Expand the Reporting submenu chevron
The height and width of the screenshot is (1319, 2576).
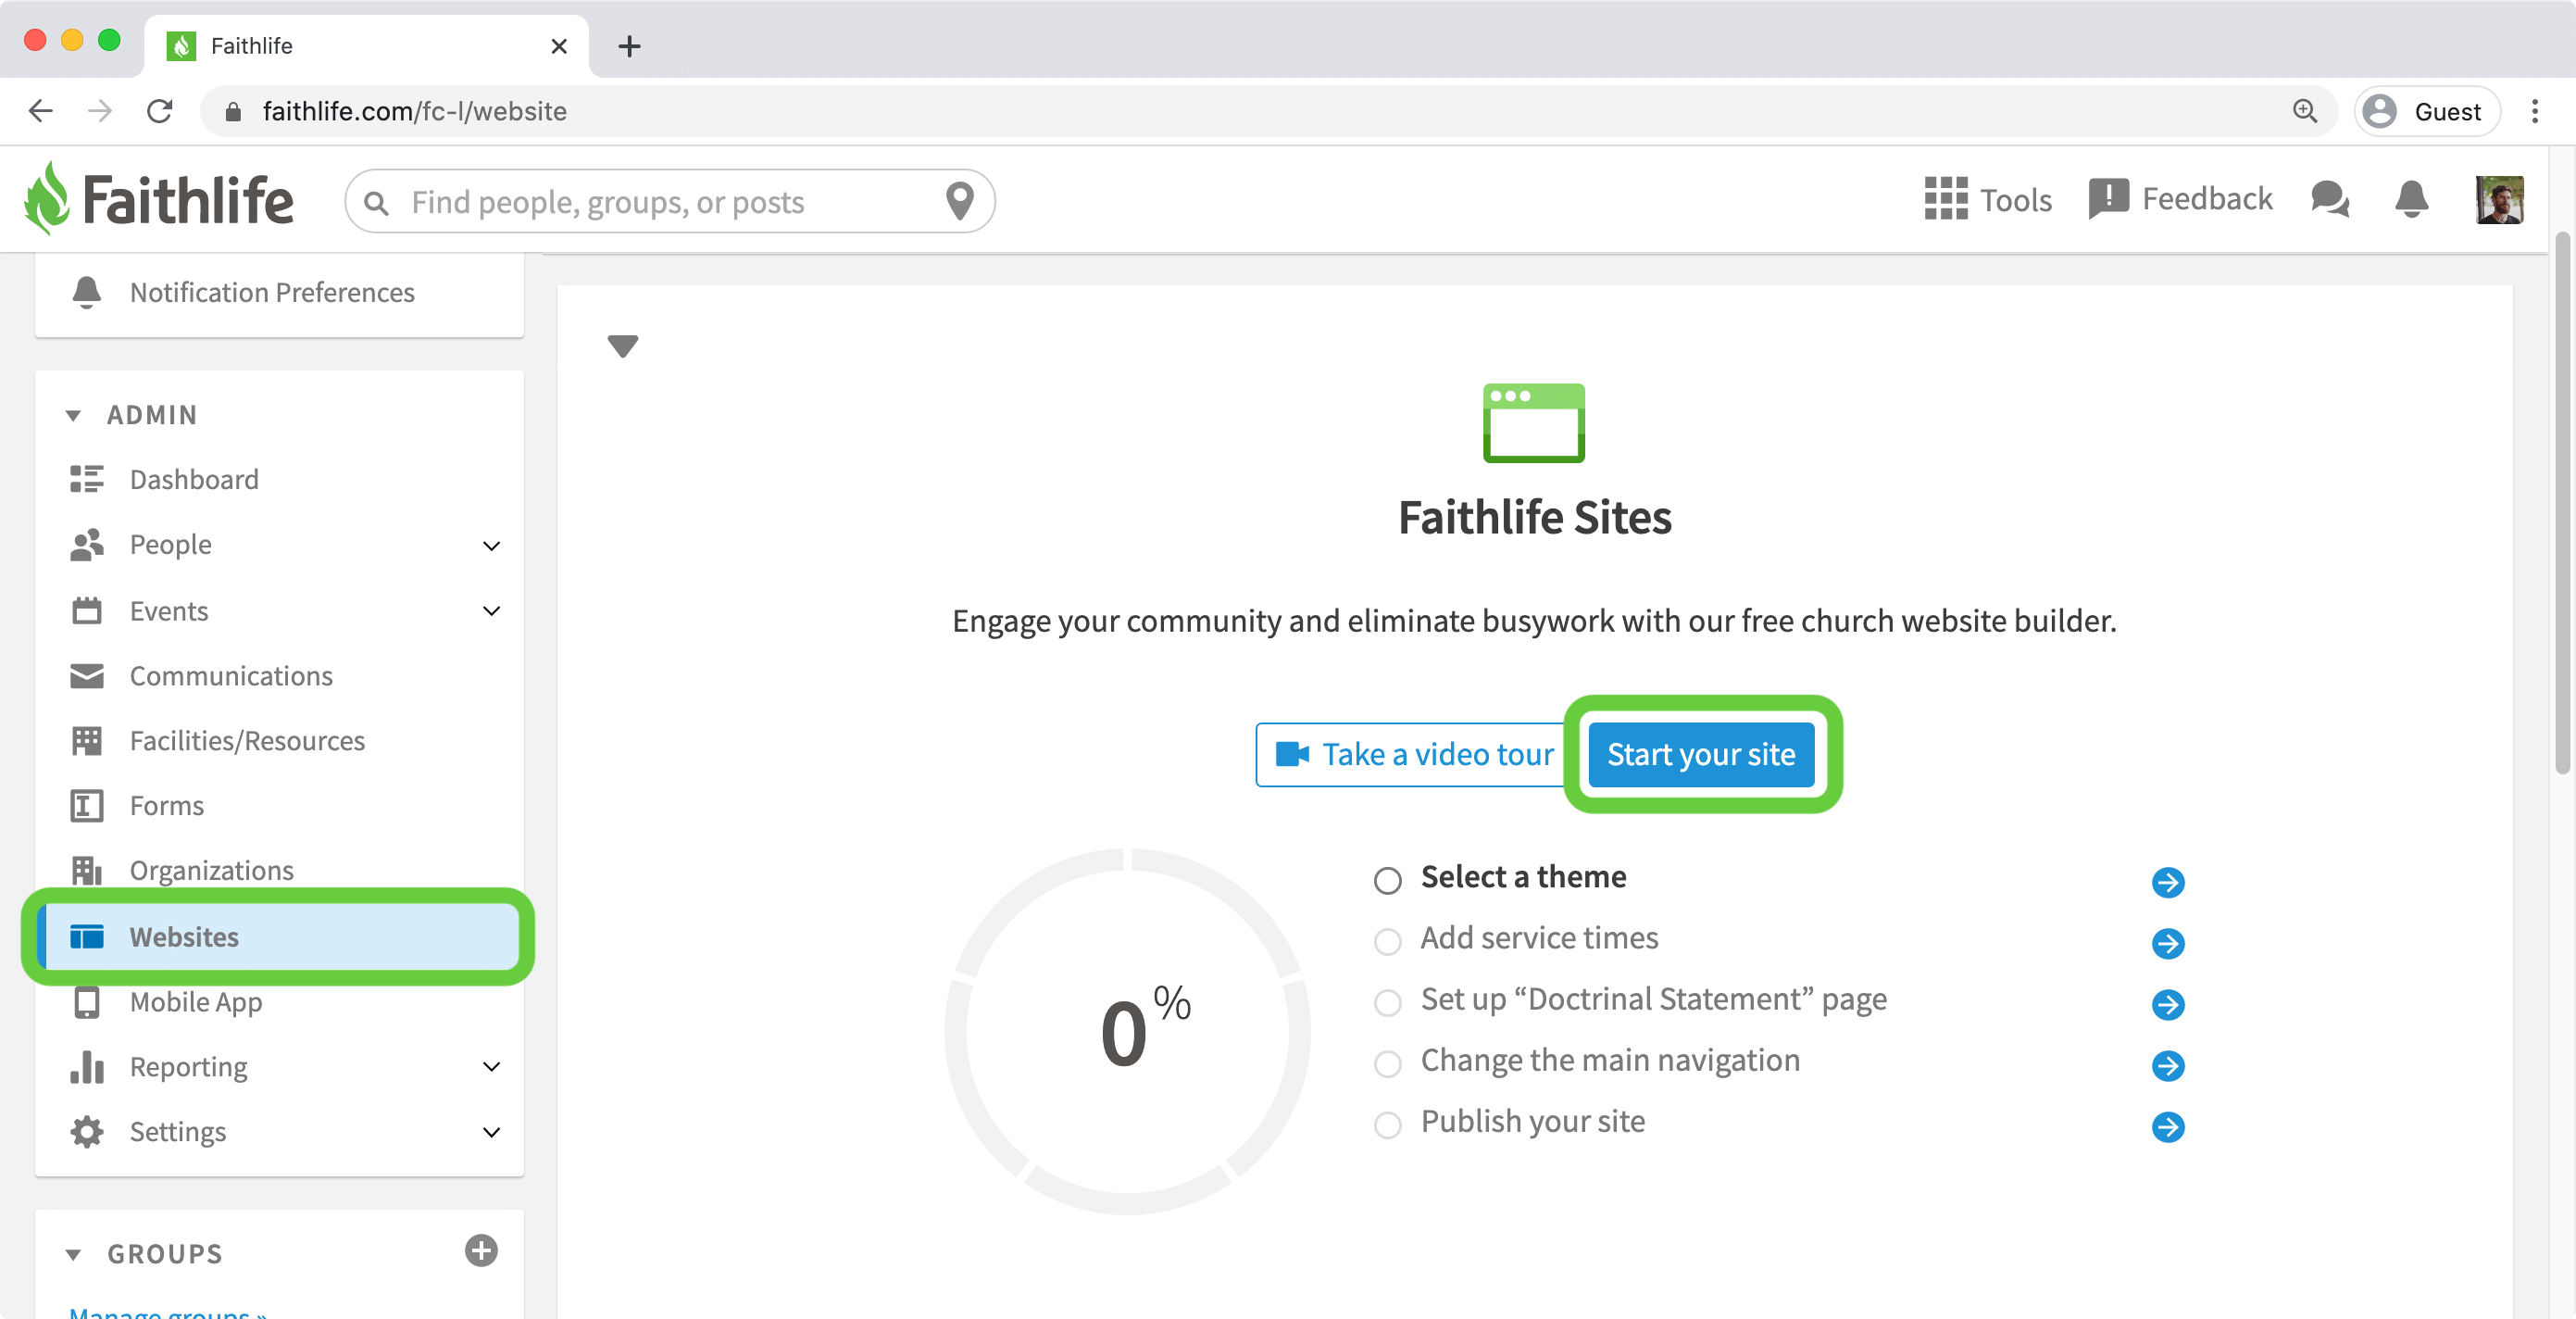tap(491, 1067)
